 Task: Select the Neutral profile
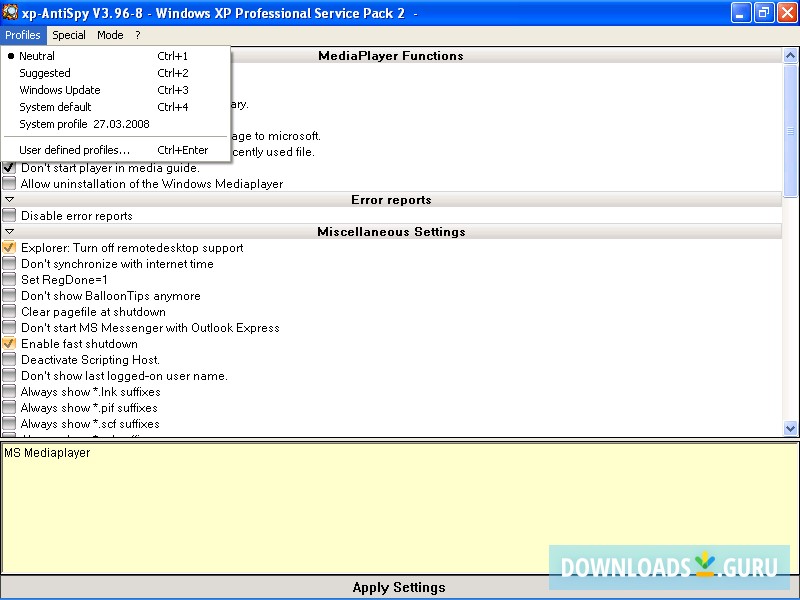(x=116, y=56)
